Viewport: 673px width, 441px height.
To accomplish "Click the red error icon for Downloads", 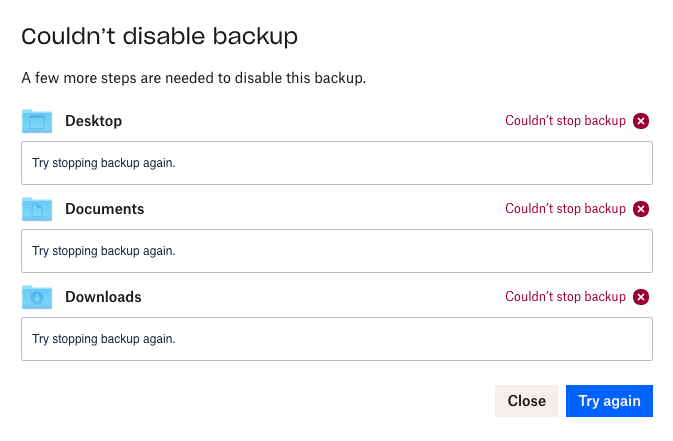I will 641,297.
